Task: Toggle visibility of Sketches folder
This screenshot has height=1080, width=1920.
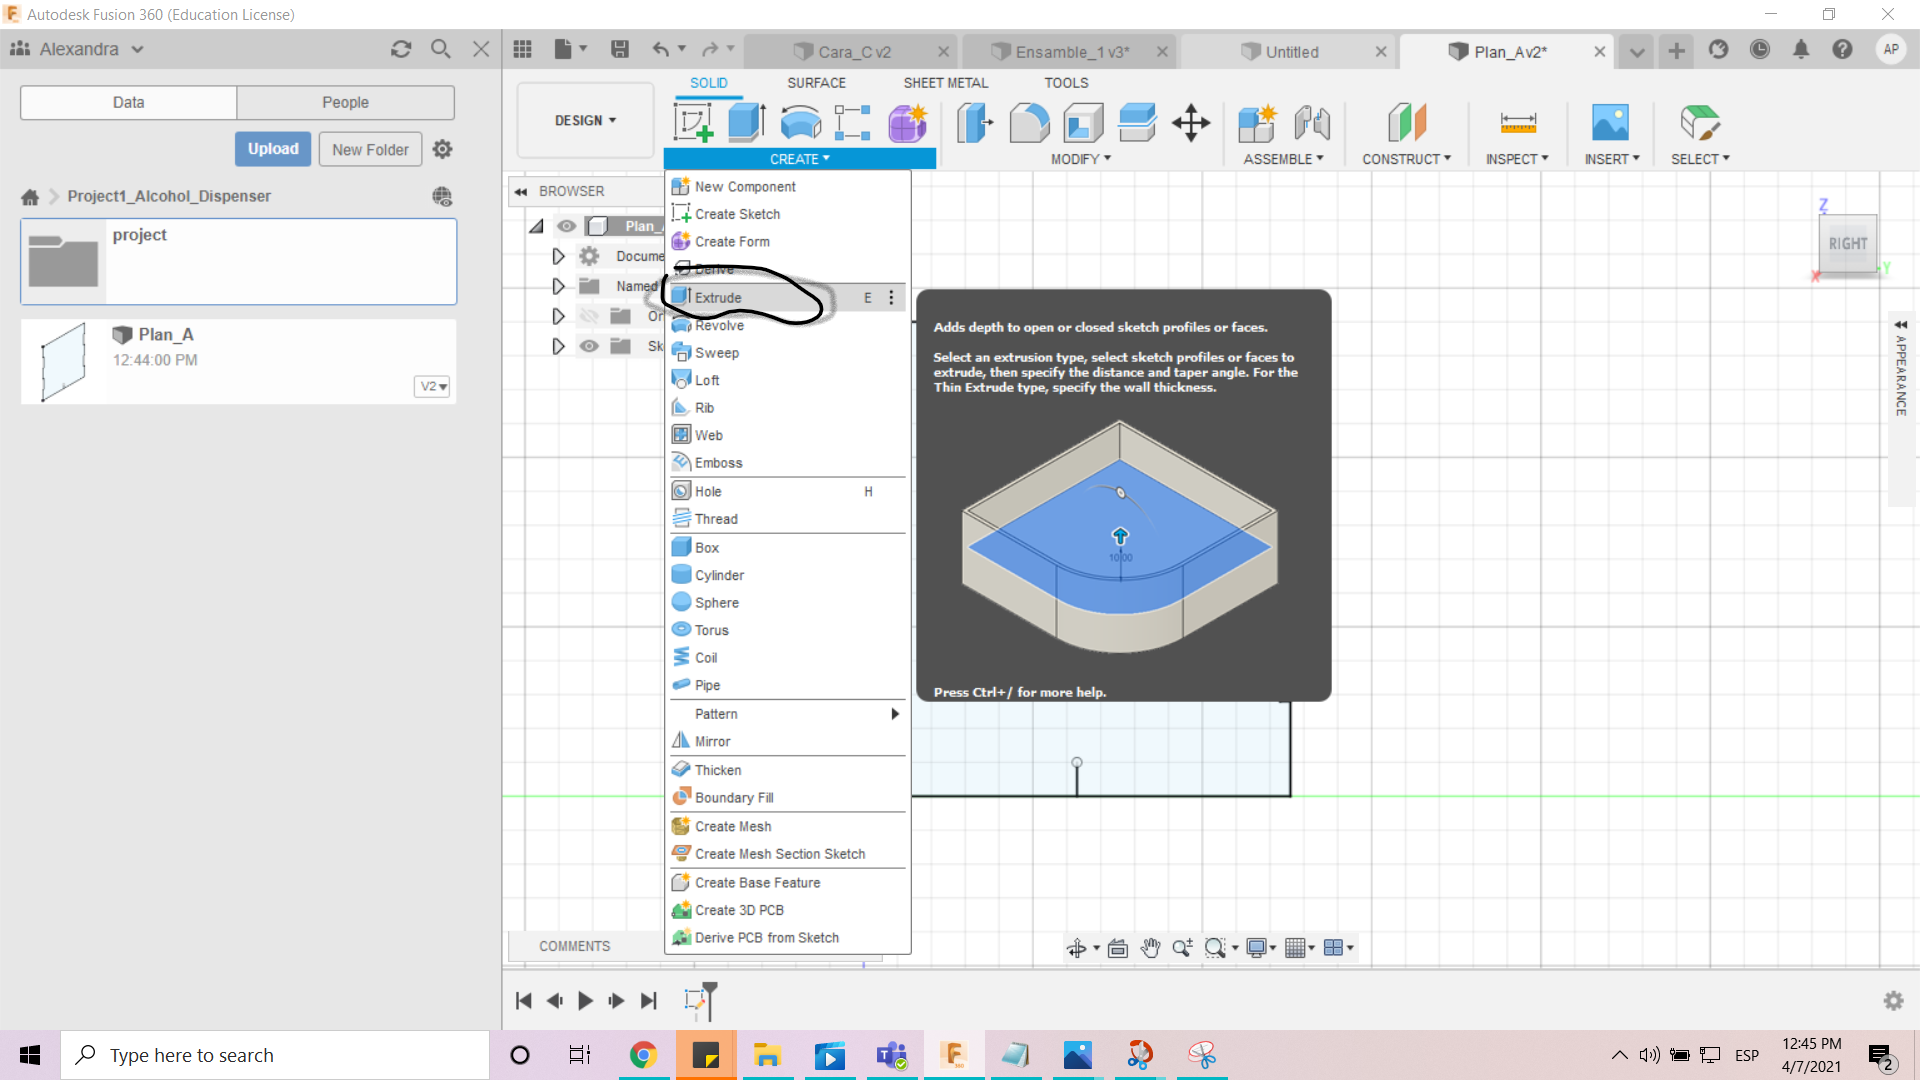Action: click(x=589, y=346)
